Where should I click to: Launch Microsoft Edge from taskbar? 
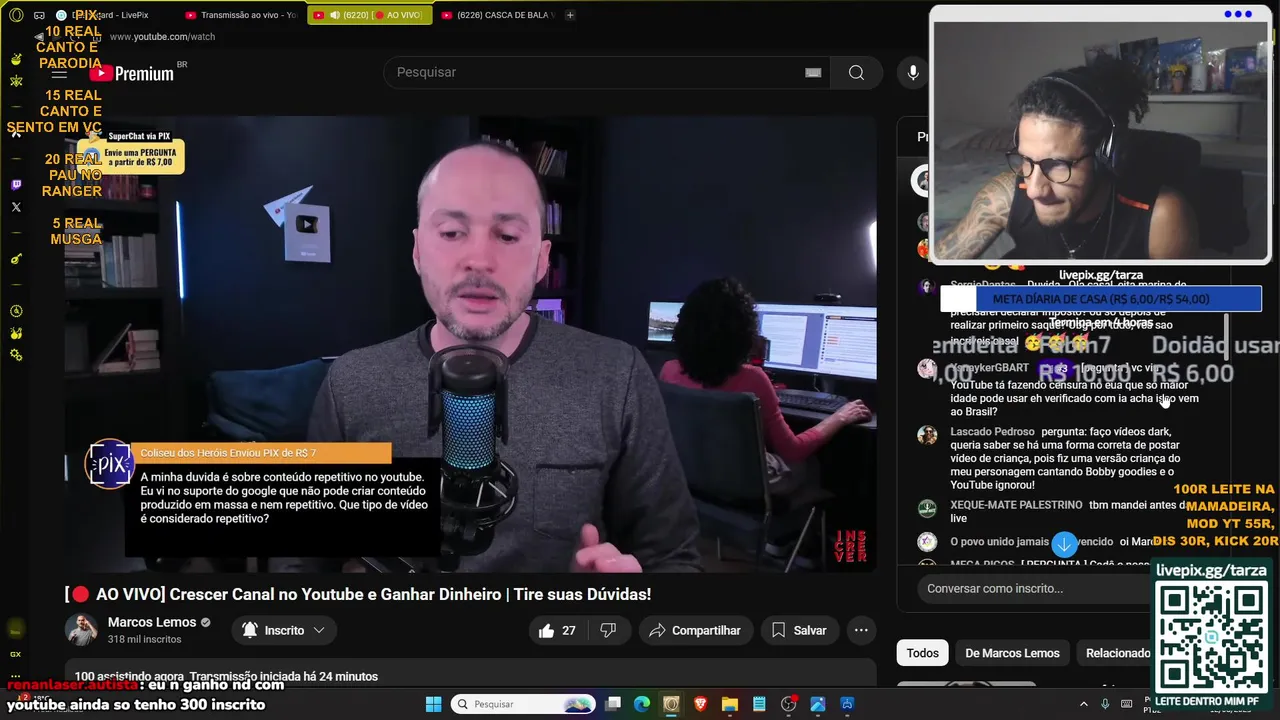[x=642, y=704]
